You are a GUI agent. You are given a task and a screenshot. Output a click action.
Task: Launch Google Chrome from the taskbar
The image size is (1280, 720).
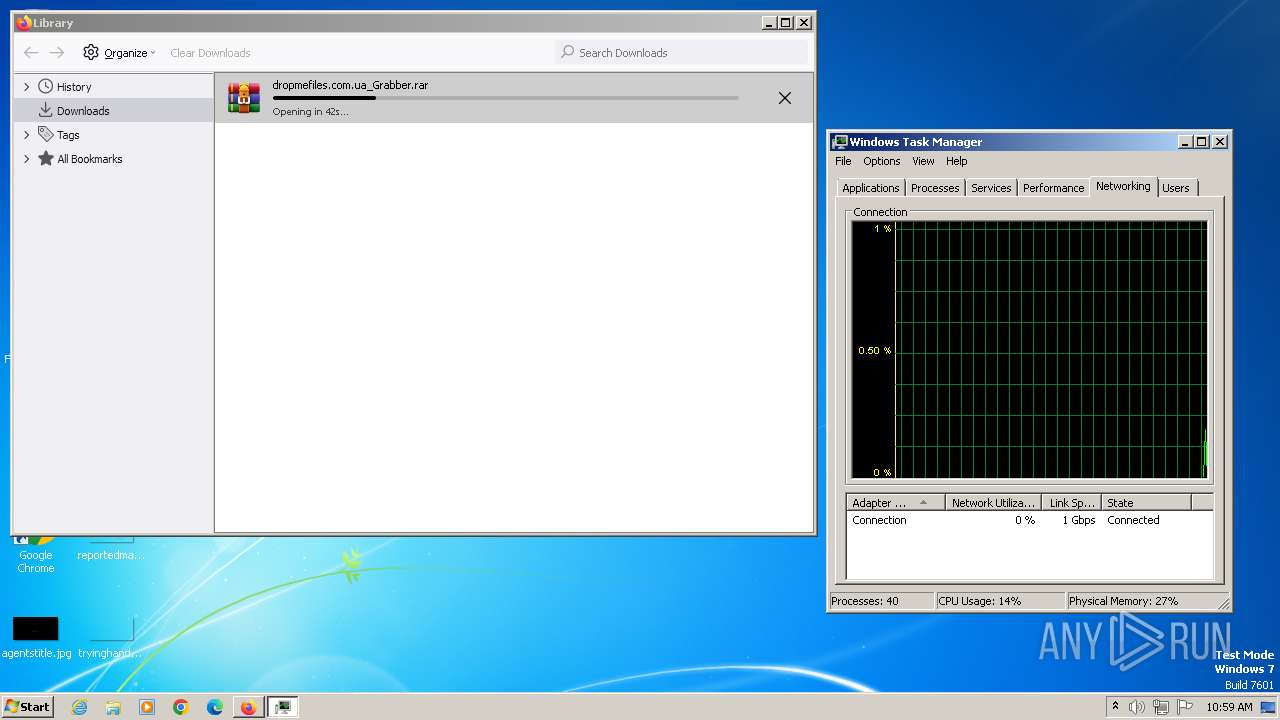click(181, 707)
